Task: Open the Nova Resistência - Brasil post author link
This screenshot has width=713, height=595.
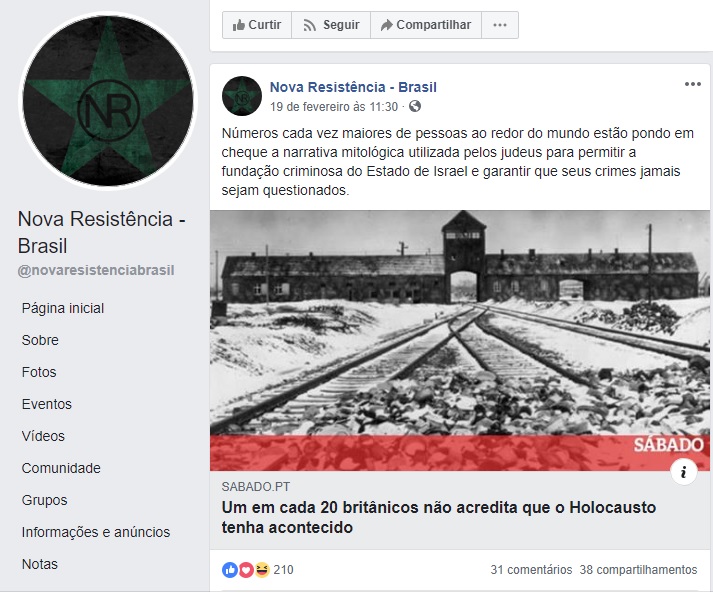Action: [x=353, y=87]
